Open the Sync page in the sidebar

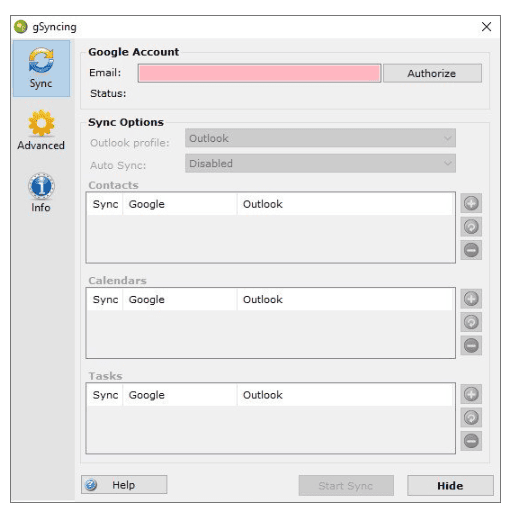coord(41,69)
